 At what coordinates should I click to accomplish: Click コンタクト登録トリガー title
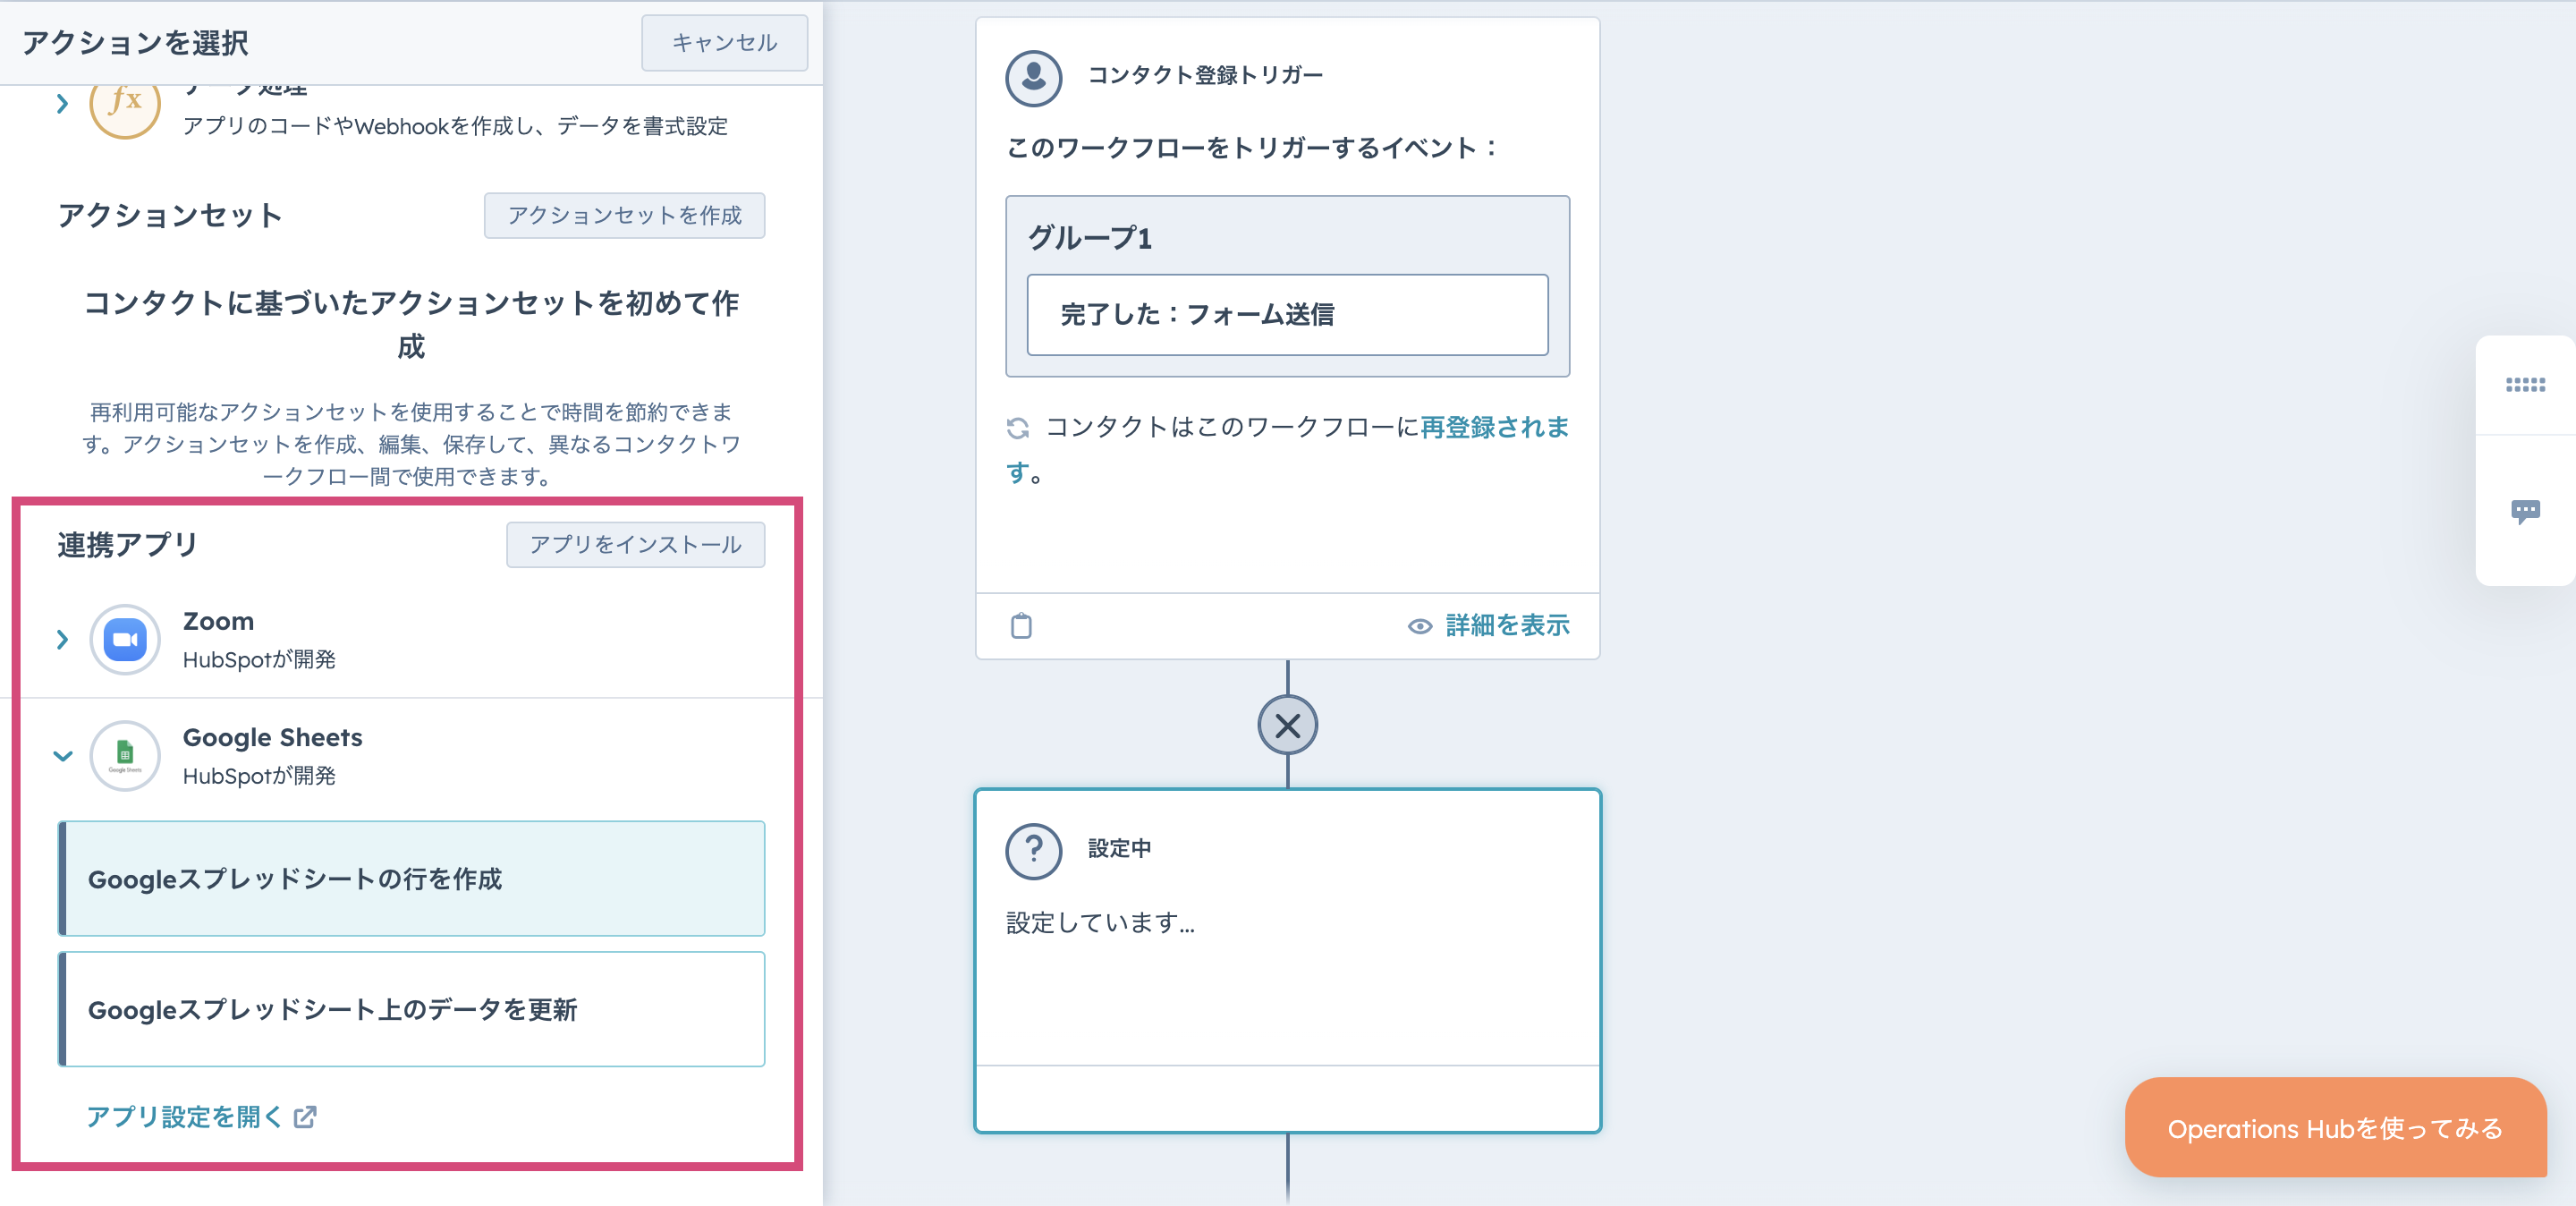[1205, 75]
